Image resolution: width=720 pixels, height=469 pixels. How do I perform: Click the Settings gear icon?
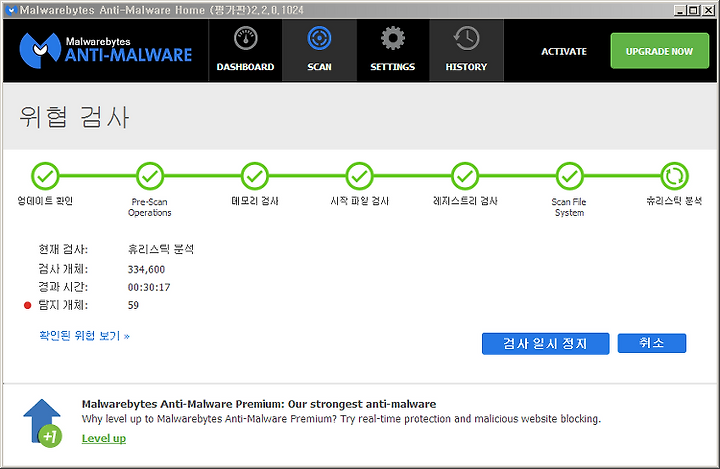click(393, 38)
